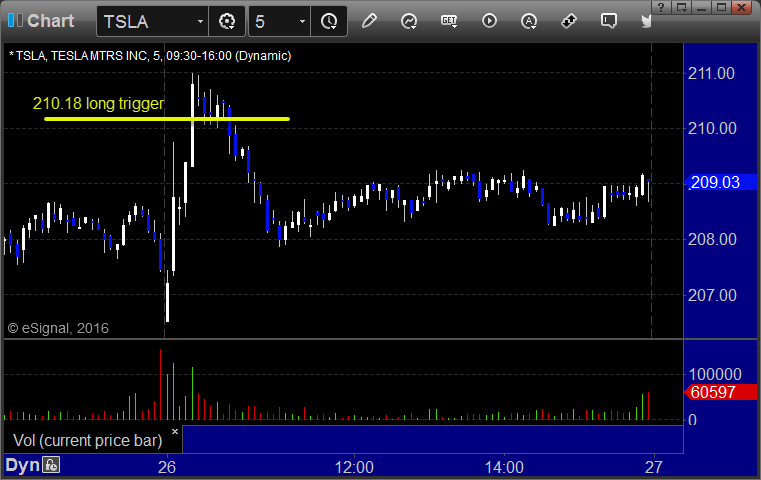Click the 'Vol (current price bar)' label
The image size is (761, 480).
[x=87, y=440]
